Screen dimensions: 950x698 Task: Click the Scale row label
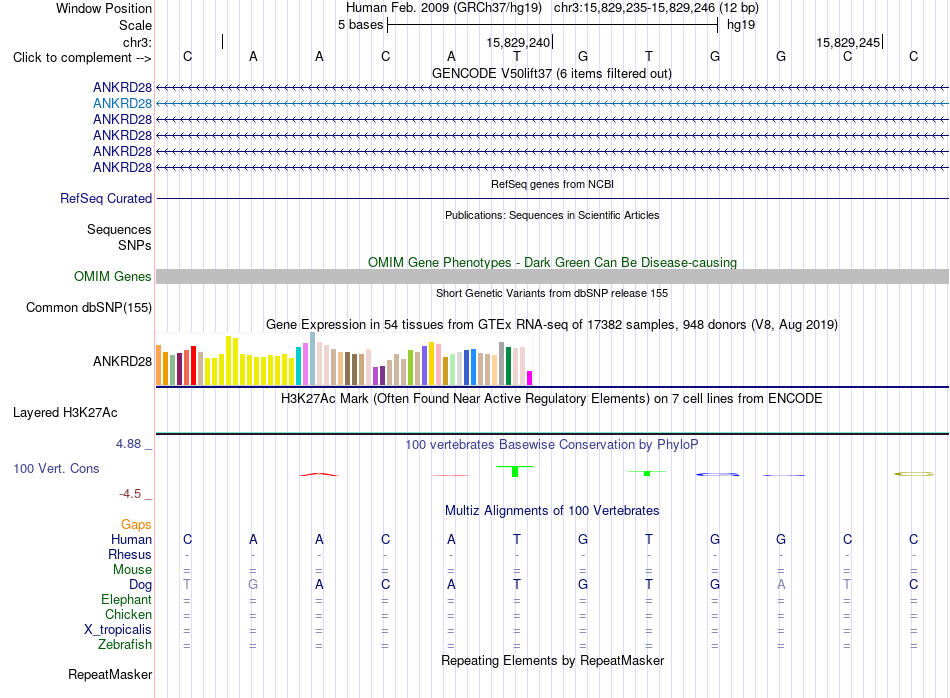pos(135,25)
